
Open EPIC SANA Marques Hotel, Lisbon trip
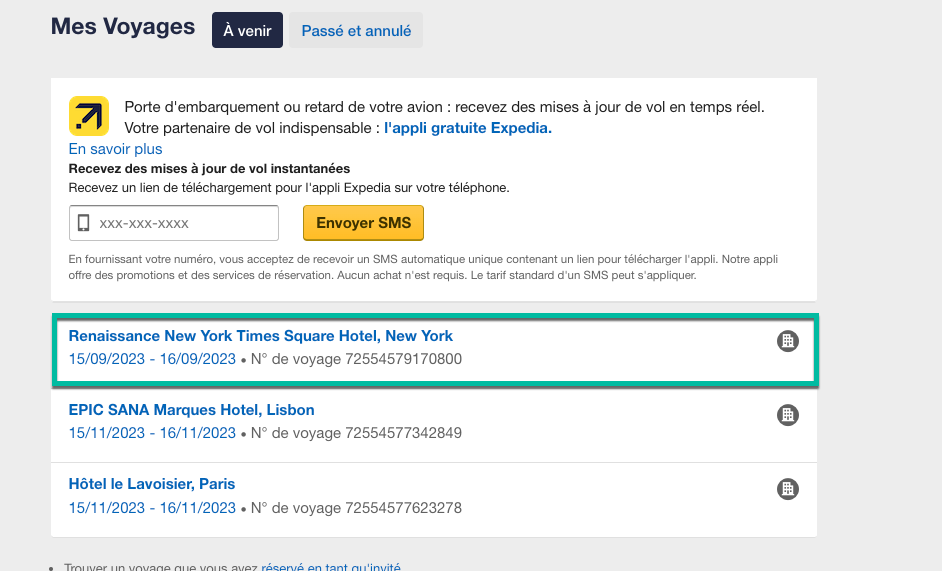[x=191, y=410]
